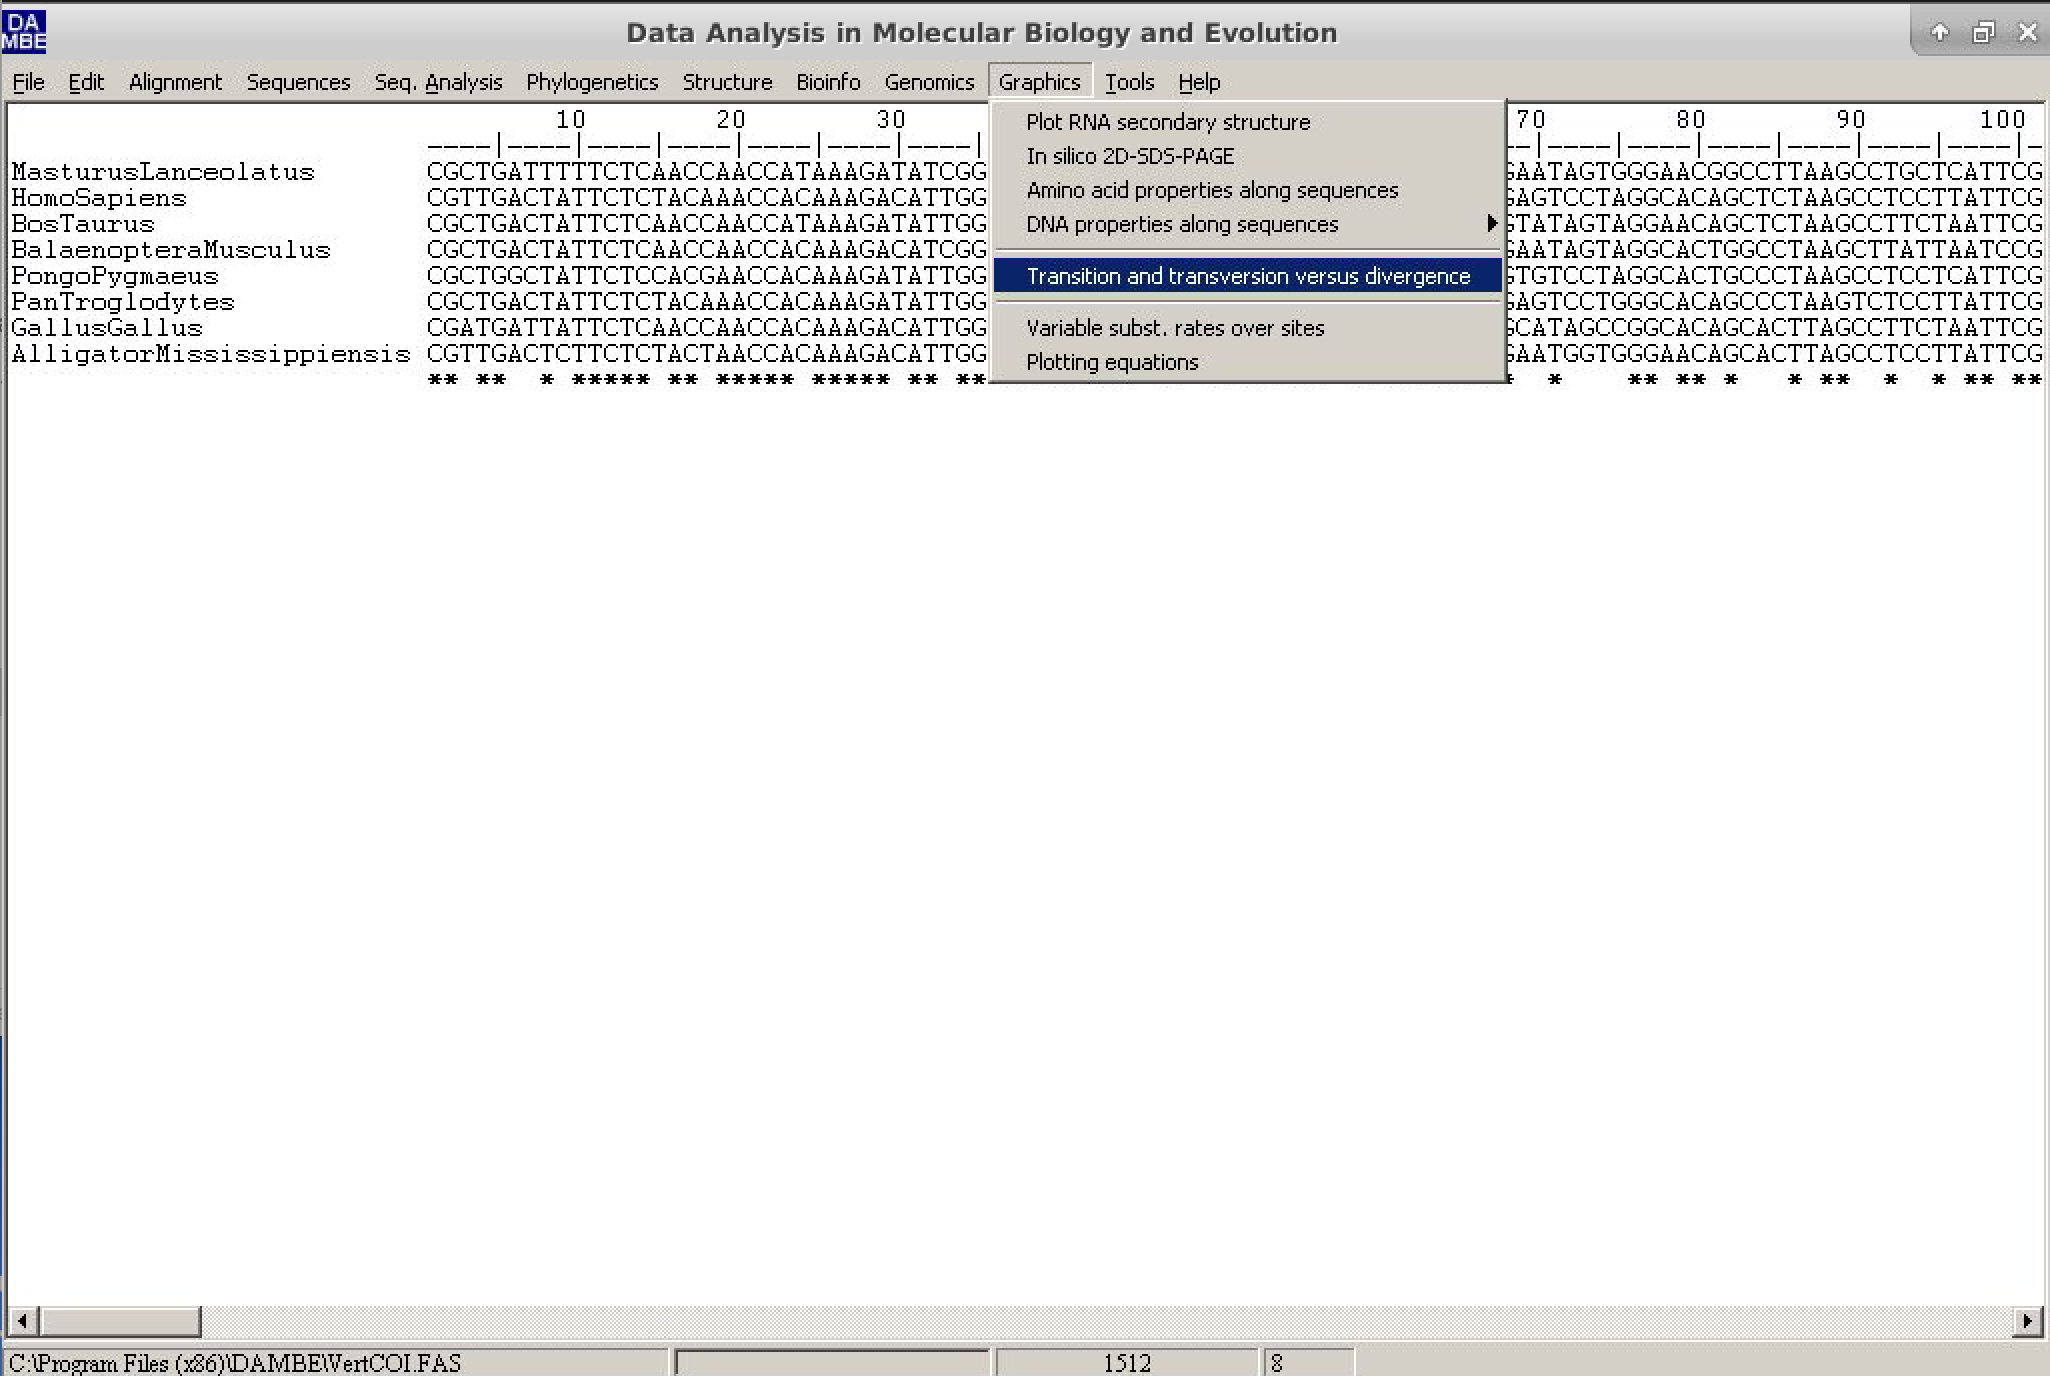Viewport: 2050px width, 1376px height.
Task: Select Transition and transversion versus divergence
Action: pyautogui.click(x=1247, y=276)
